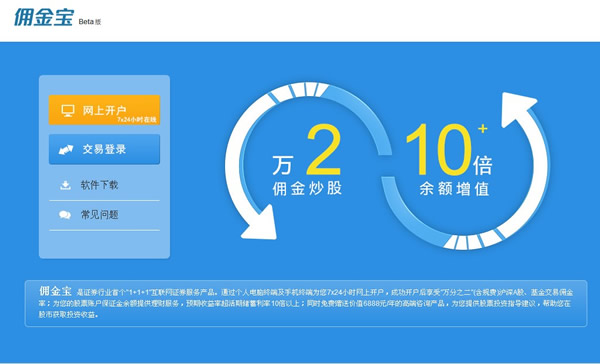Screen dimensions: 600x364
Task: Click the 佣金宝 logo in the header
Action: point(44,17)
